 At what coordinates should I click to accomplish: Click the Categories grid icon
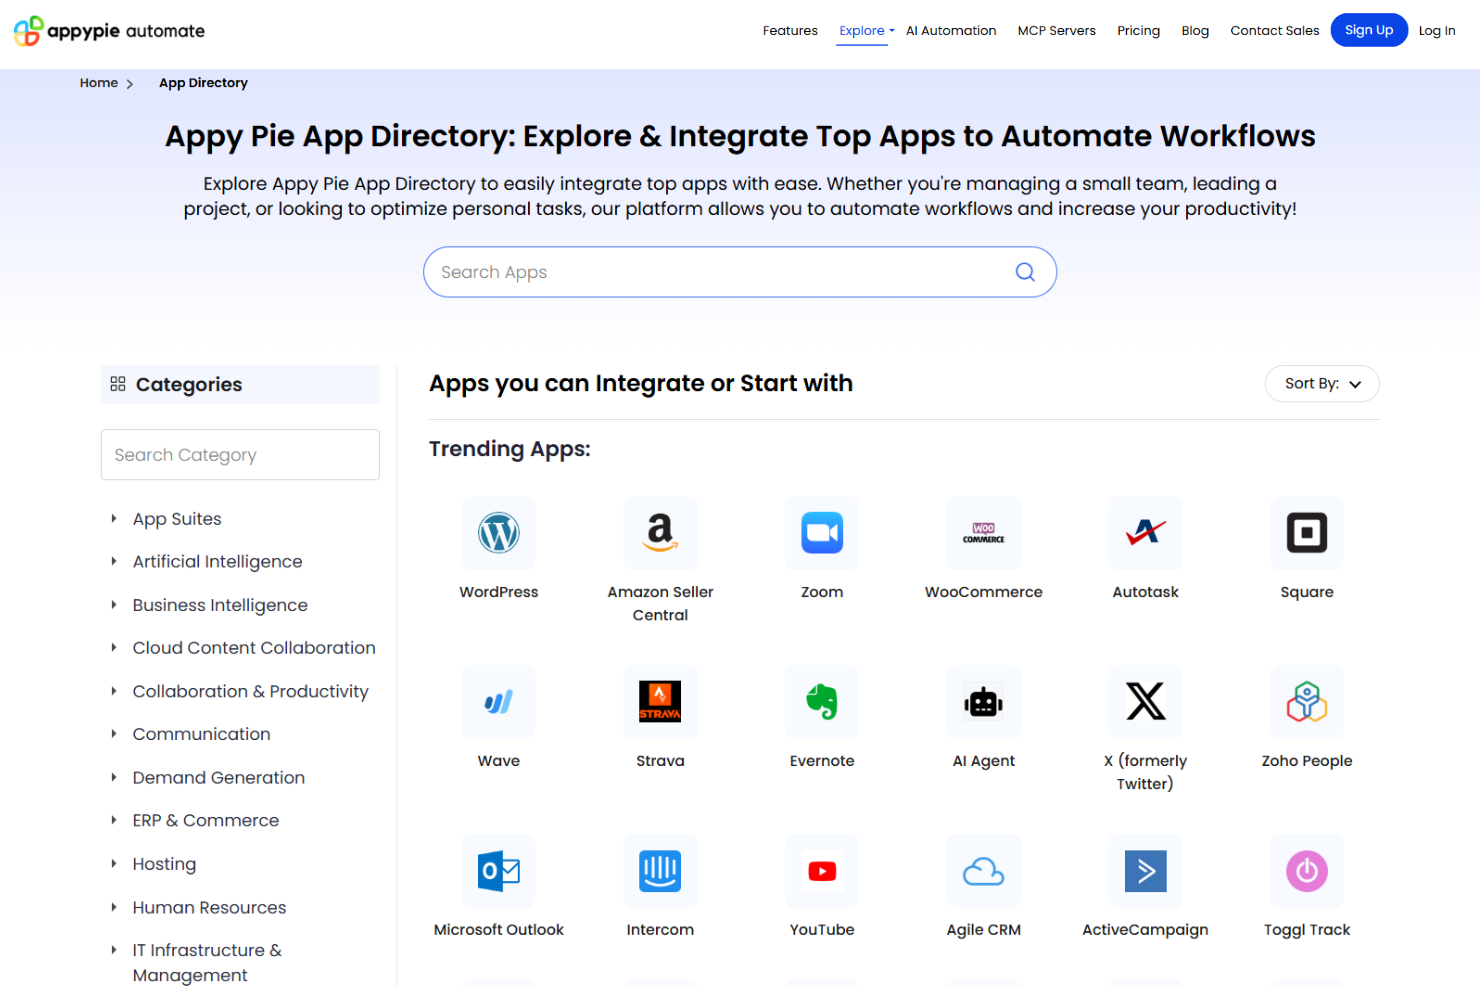pos(118,384)
